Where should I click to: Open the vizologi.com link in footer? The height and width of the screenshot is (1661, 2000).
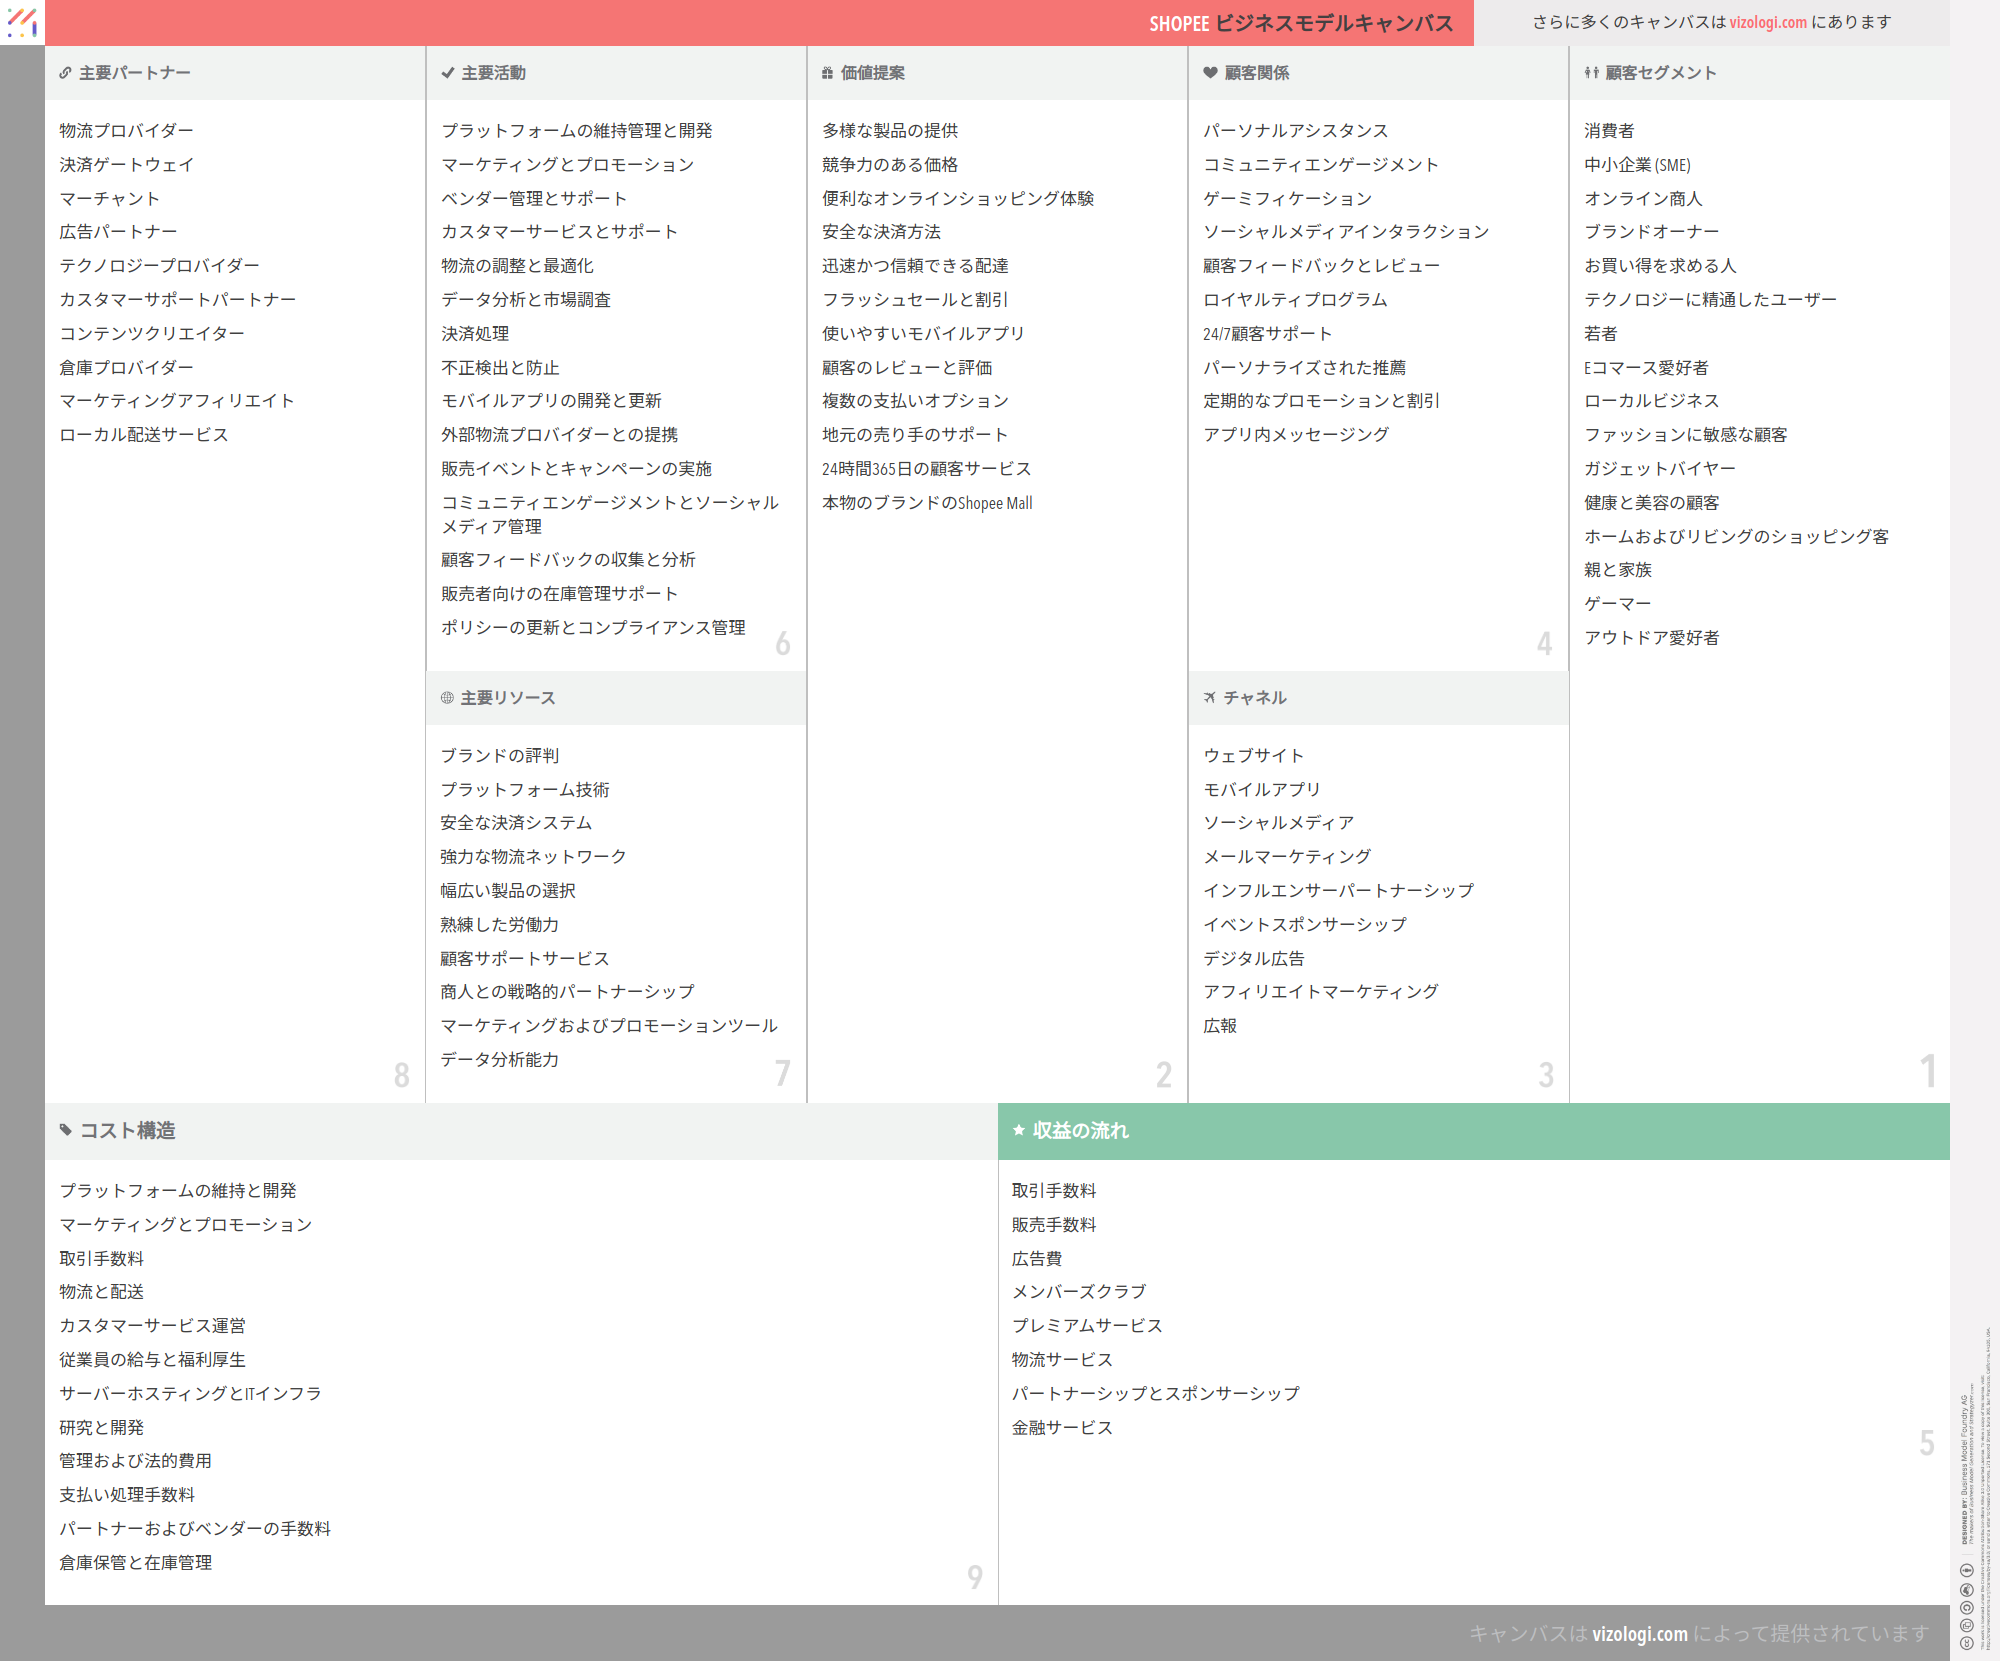pos(1639,1633)
